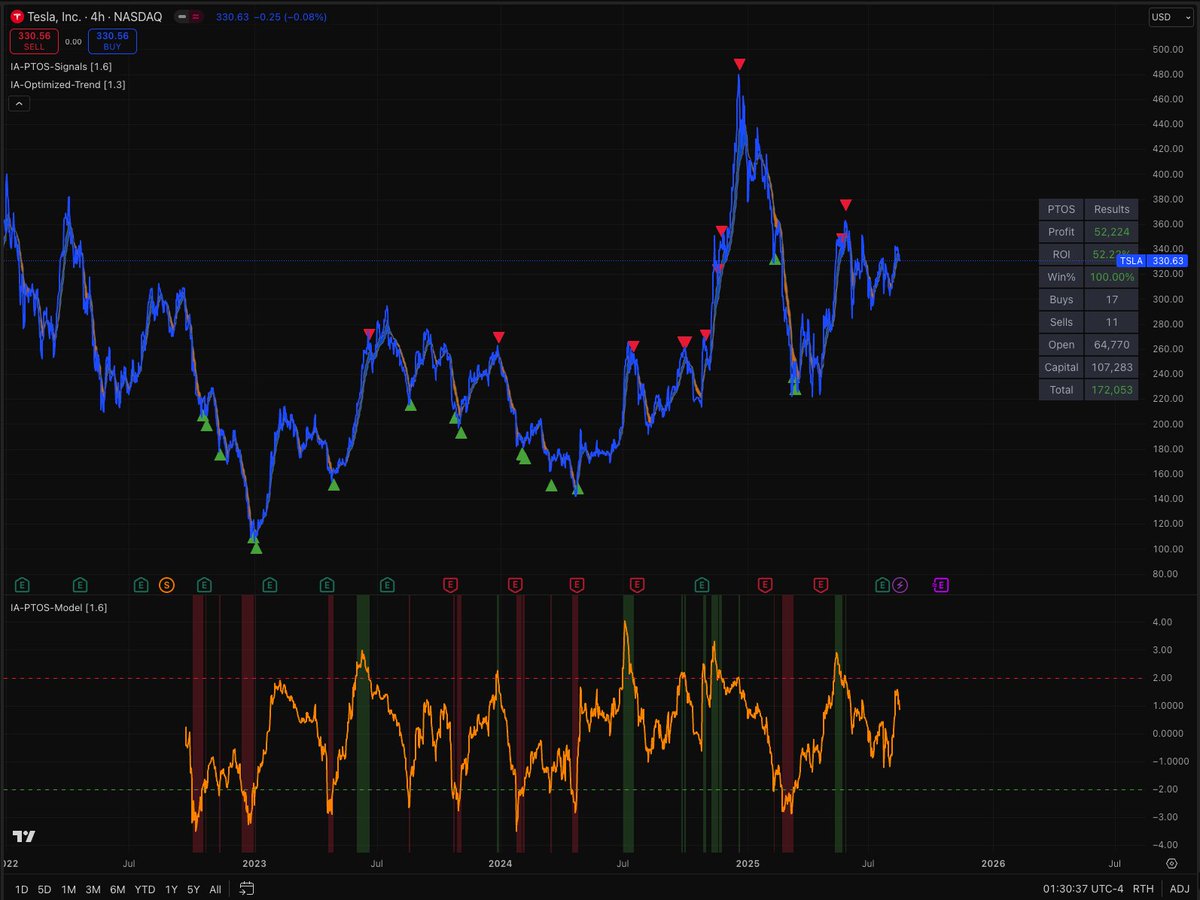Click the Capital value 107,283
The image size is (1200, 900).
click(1111, 367)
